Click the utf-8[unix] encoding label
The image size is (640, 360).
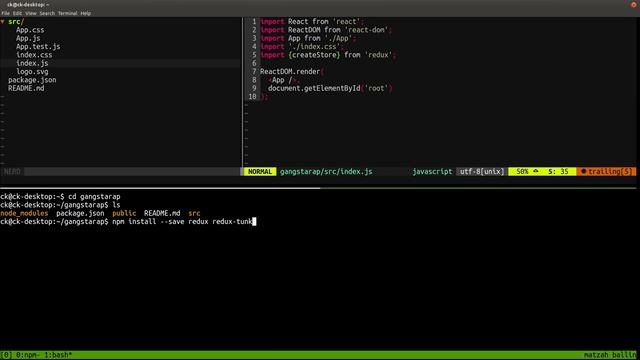coord(482,171)
